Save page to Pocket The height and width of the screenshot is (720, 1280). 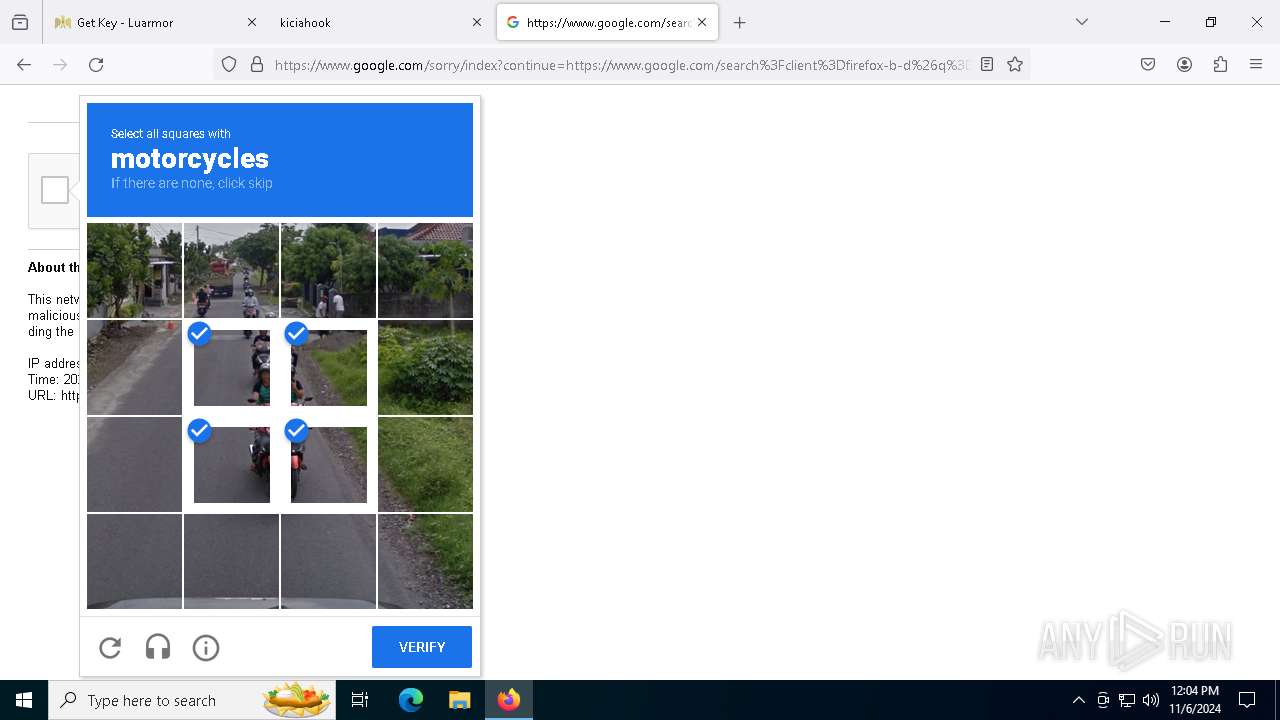(1148, 64)
